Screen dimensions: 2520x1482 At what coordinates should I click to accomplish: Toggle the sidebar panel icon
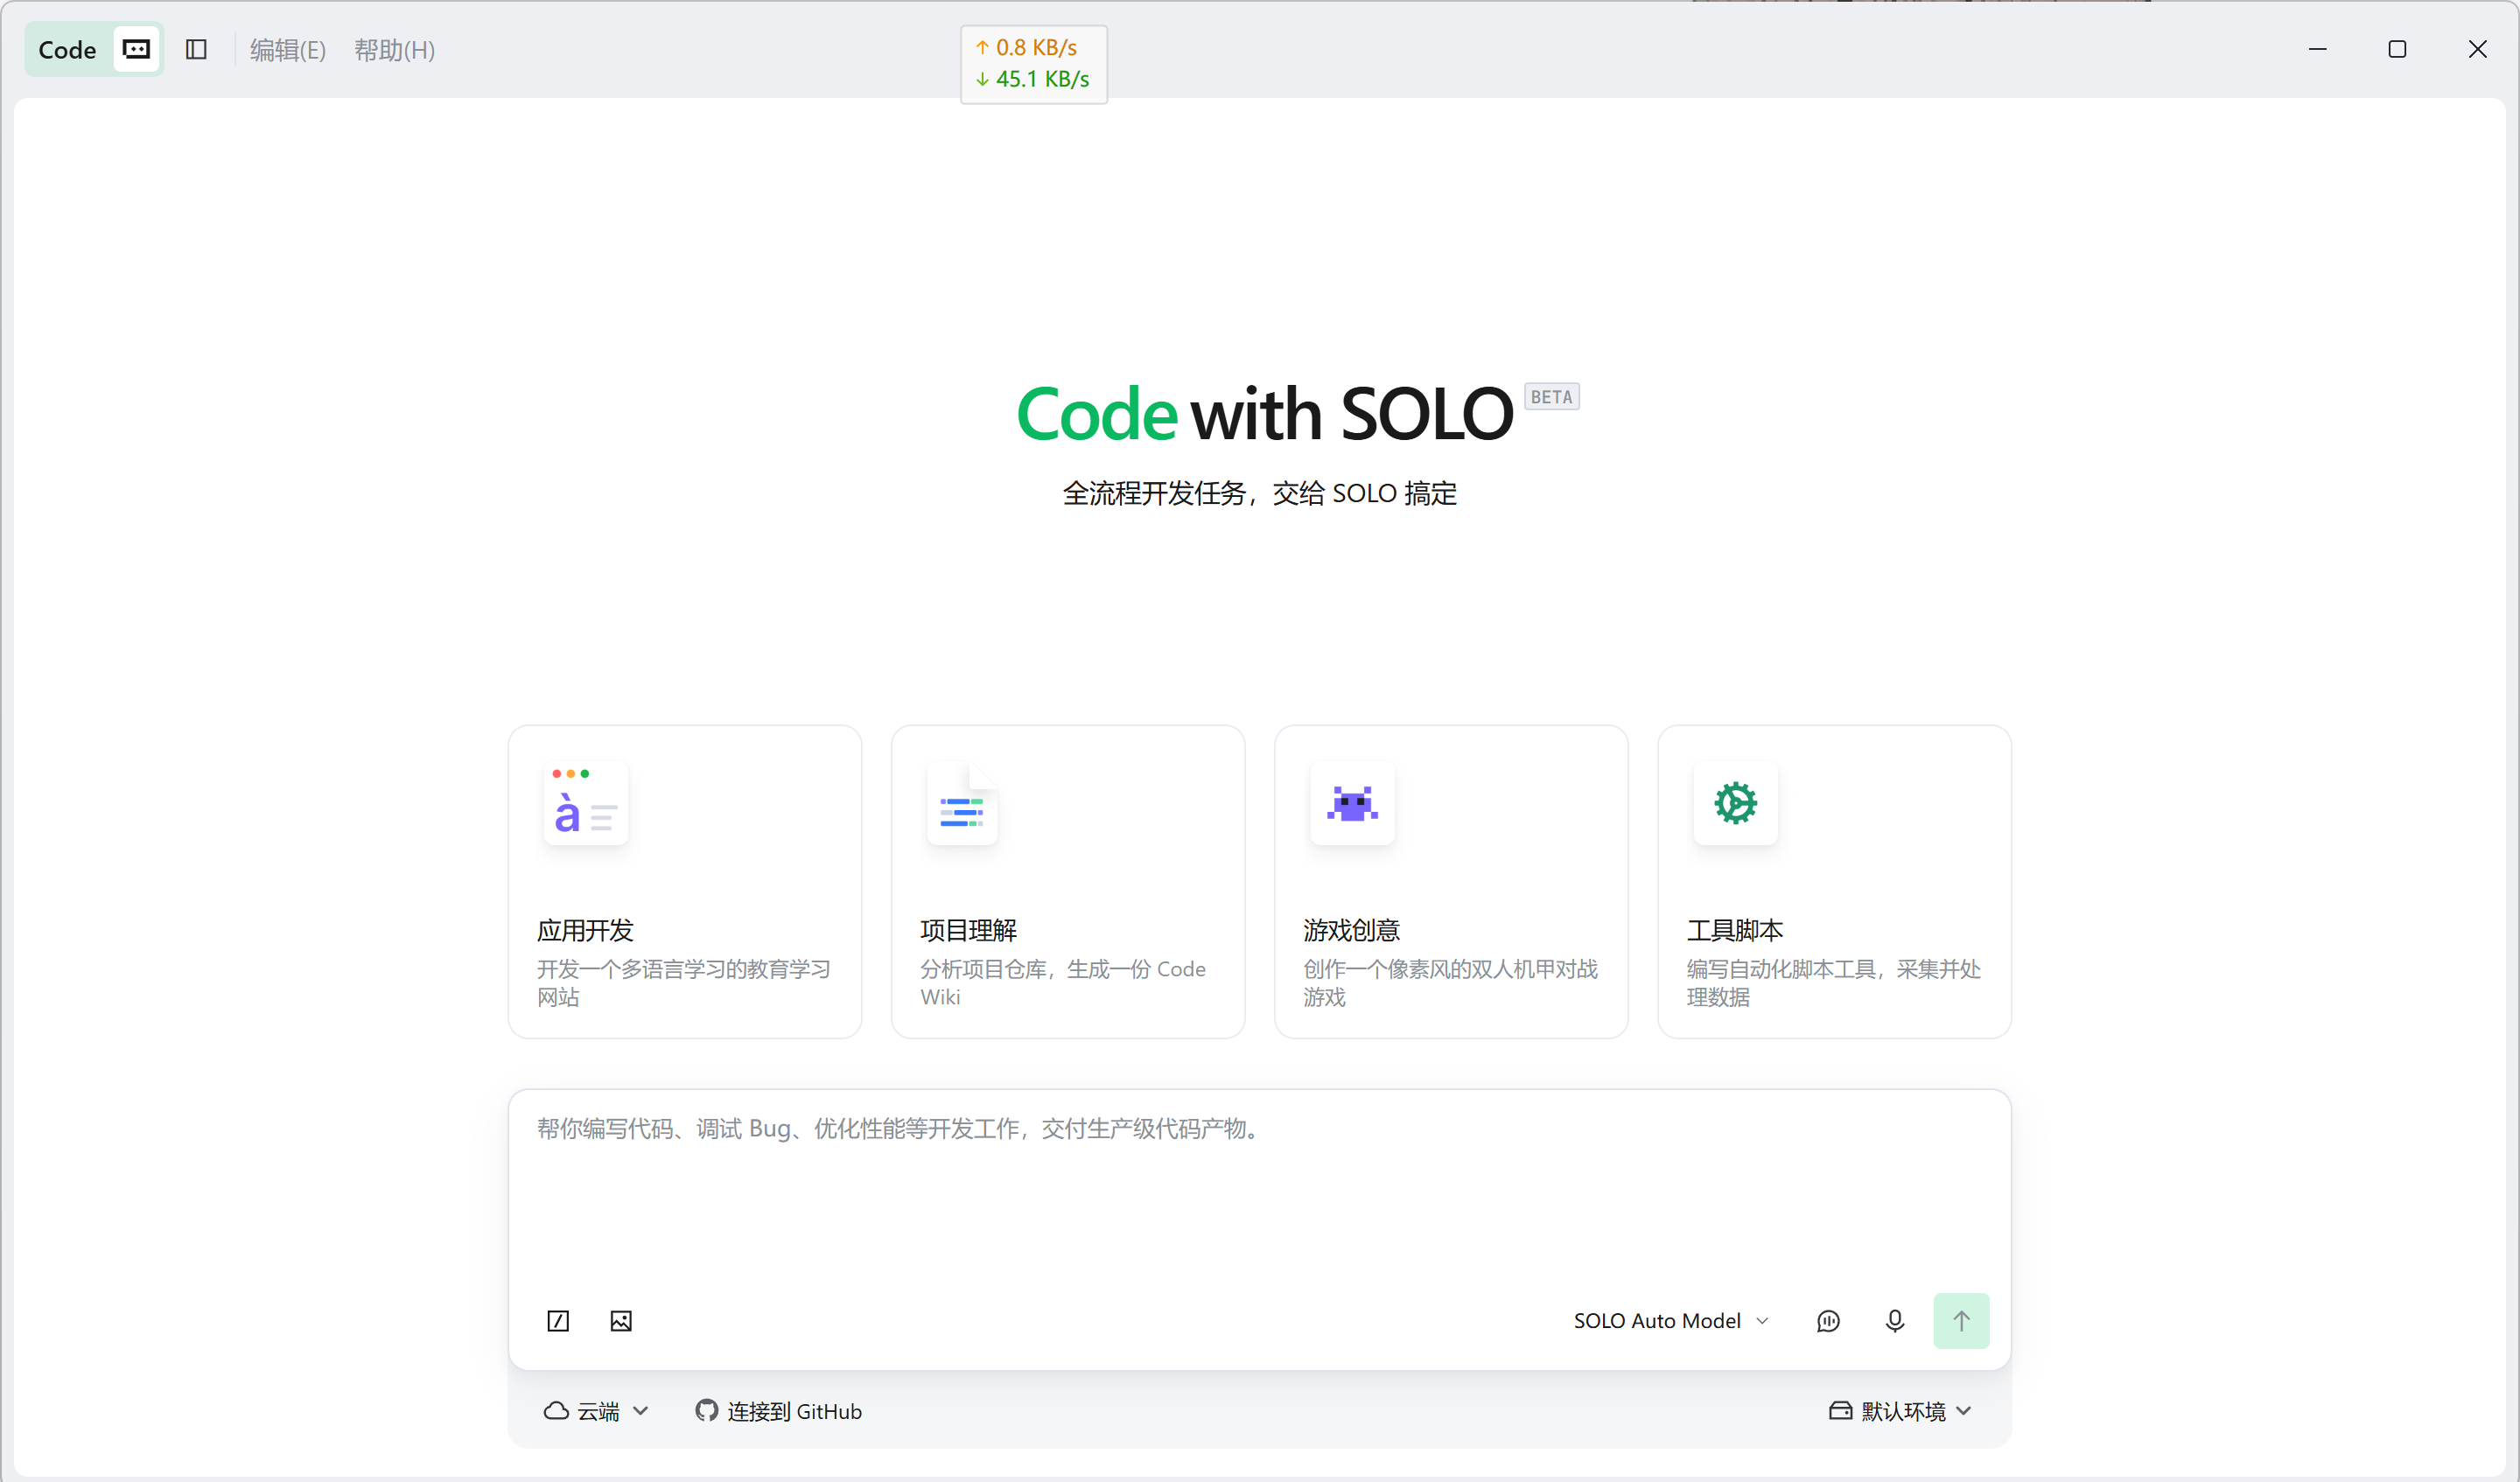click(x=196, y=49)
